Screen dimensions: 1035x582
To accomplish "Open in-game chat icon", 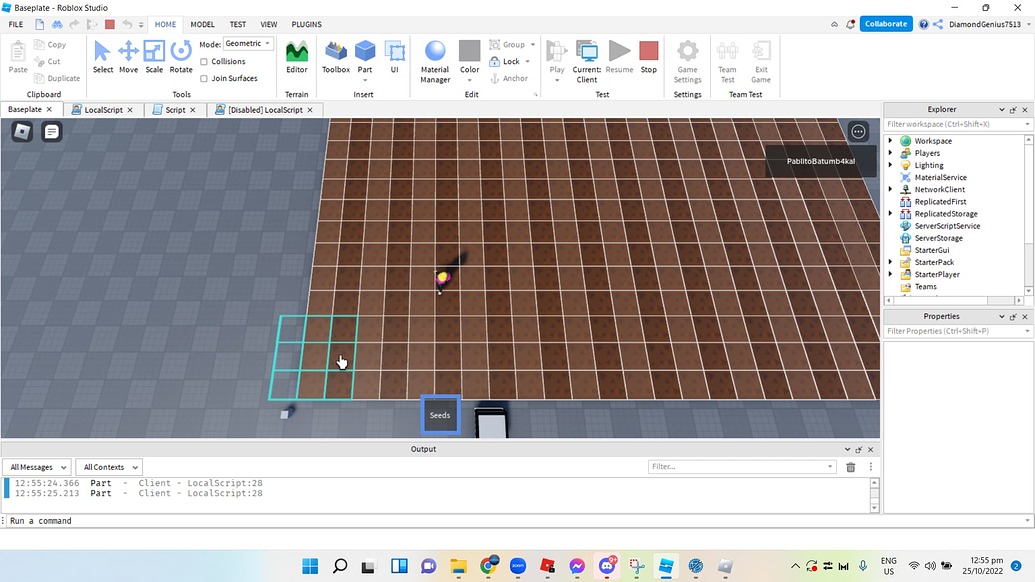I will point(51,131).
